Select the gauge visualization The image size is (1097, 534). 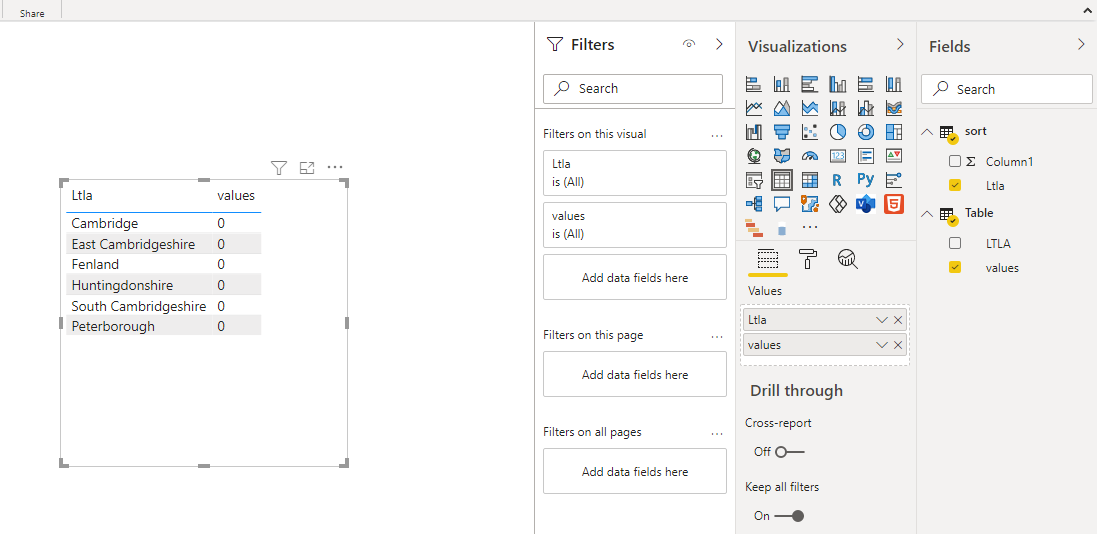click(x=809, y=155)
